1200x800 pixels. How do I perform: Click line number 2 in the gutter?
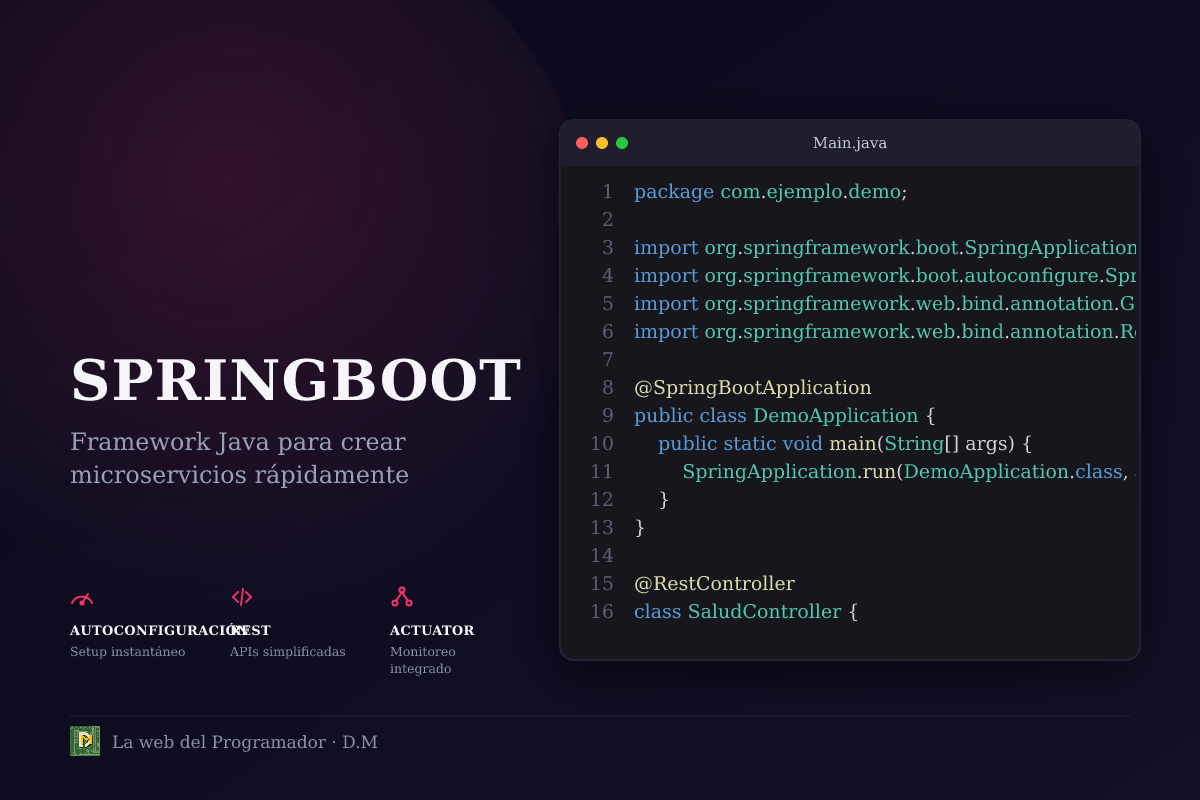(x=607, y=220)
